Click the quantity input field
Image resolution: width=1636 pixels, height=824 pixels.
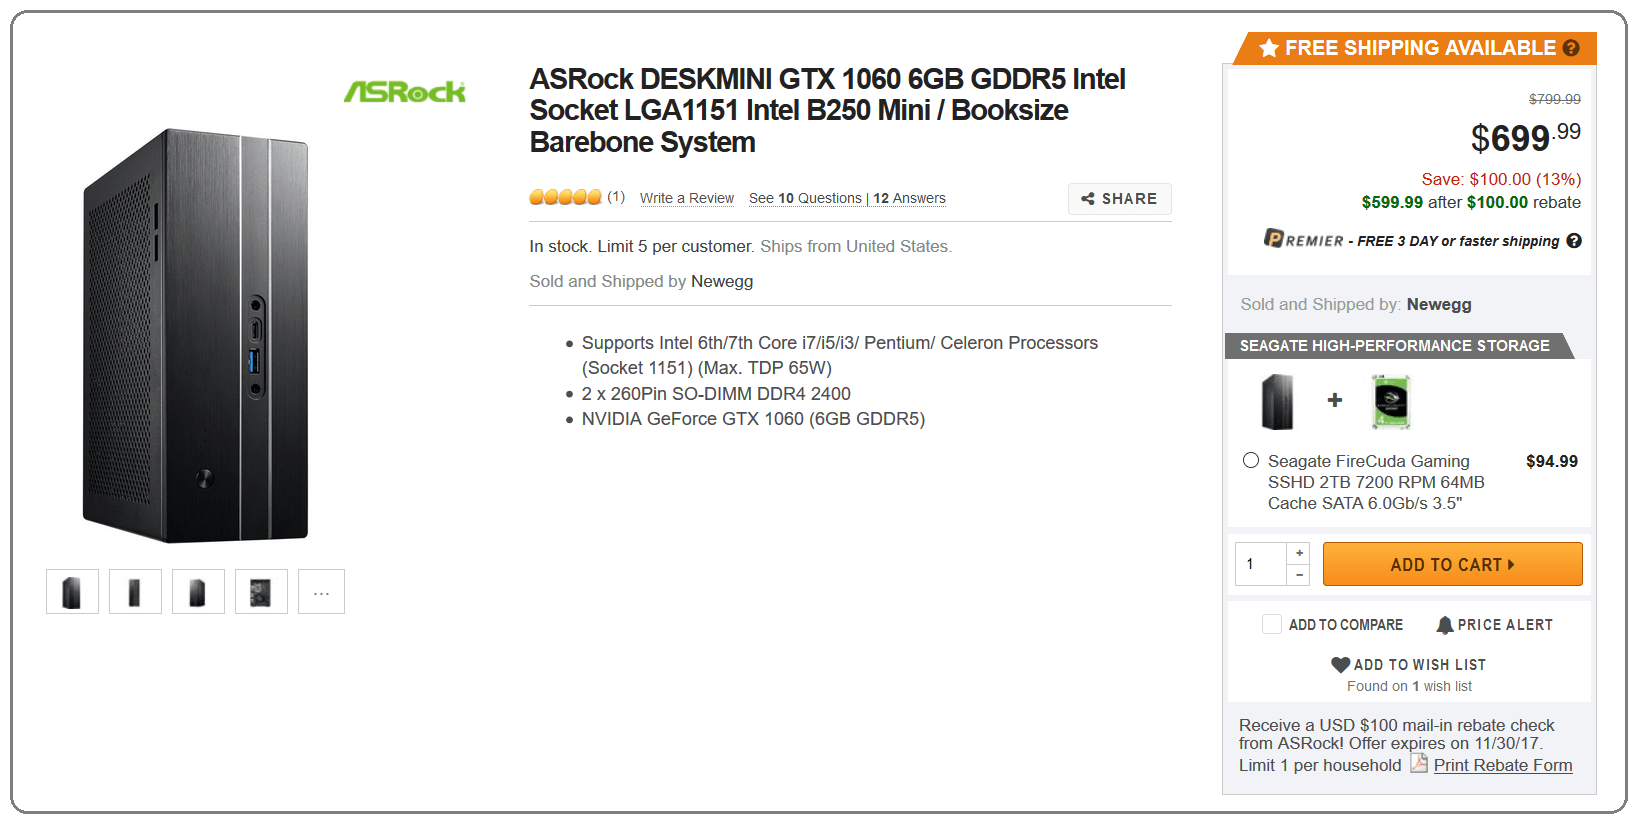[1261, 564]
